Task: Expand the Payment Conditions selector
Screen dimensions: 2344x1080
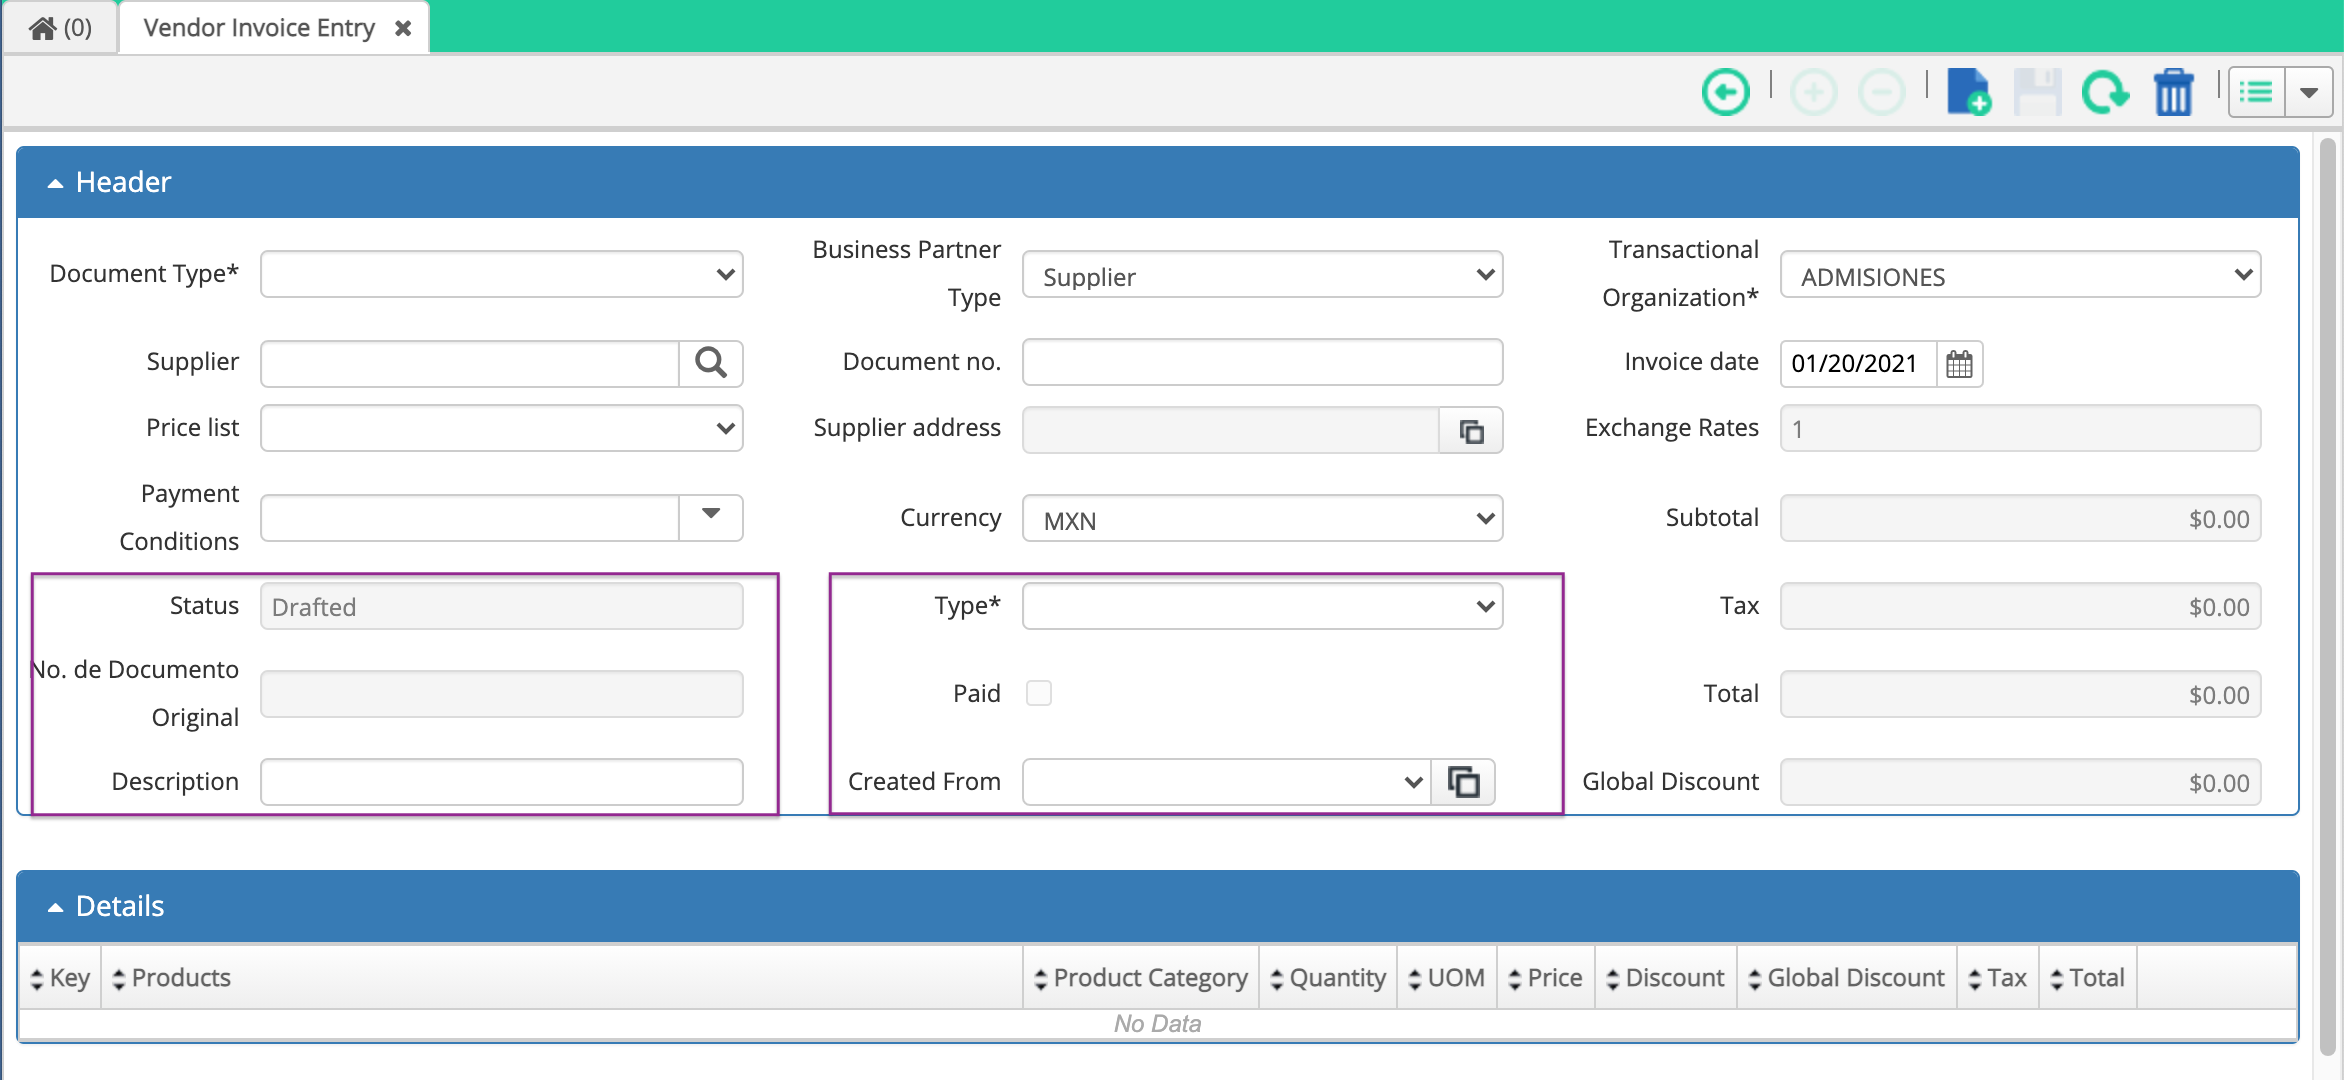Action: [710, 517]
